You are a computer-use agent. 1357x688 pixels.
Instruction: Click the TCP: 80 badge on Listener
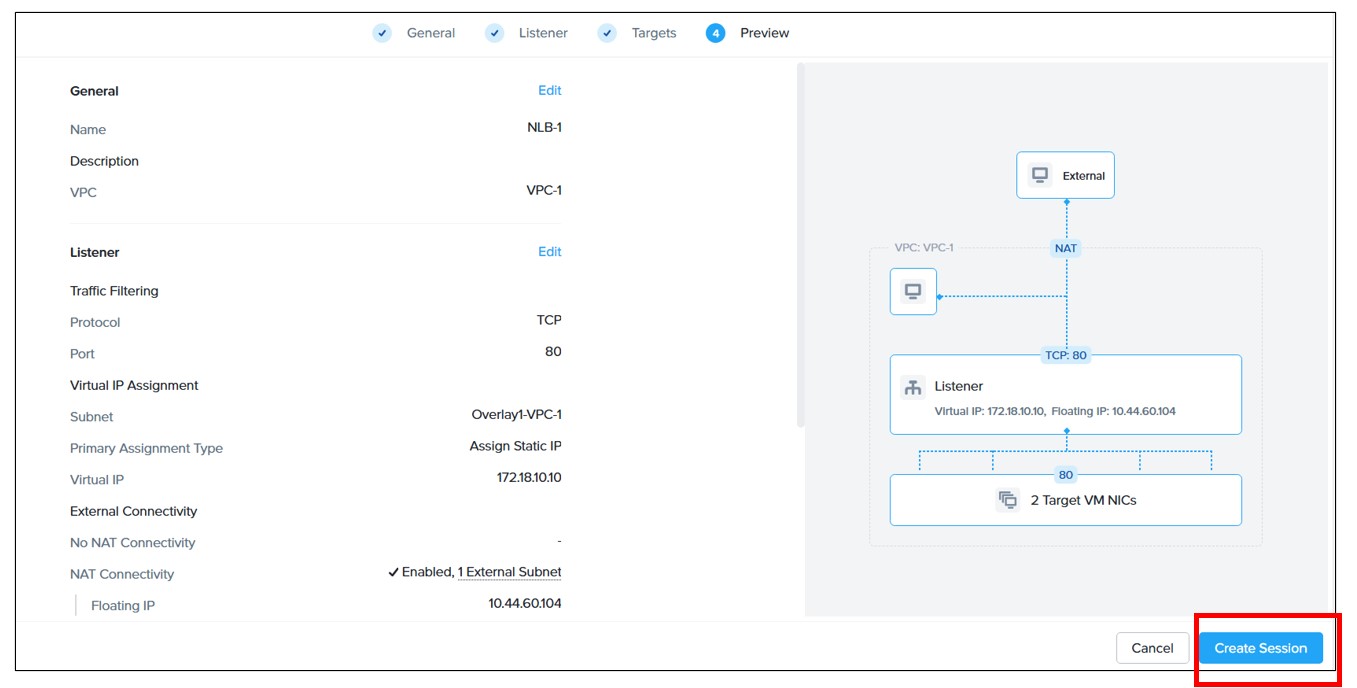click(x=1066, y=355)
